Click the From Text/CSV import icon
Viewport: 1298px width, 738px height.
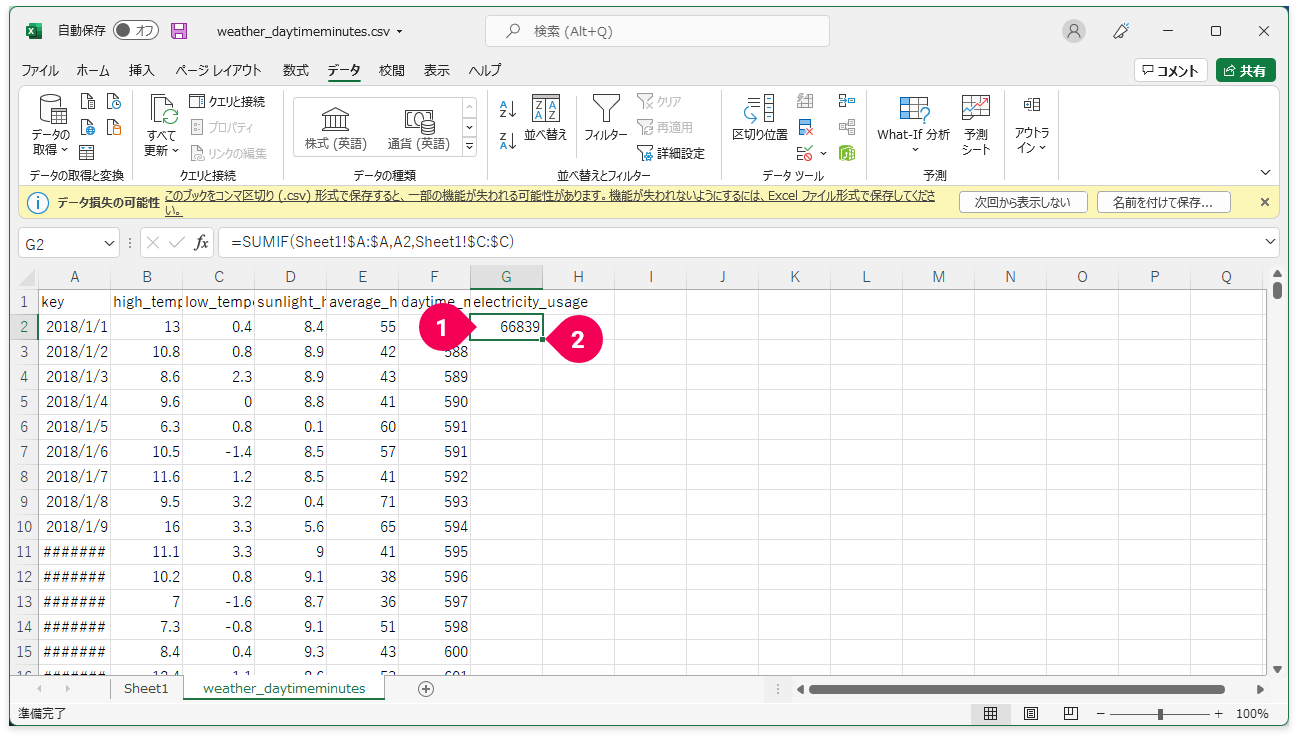point(87,101)
